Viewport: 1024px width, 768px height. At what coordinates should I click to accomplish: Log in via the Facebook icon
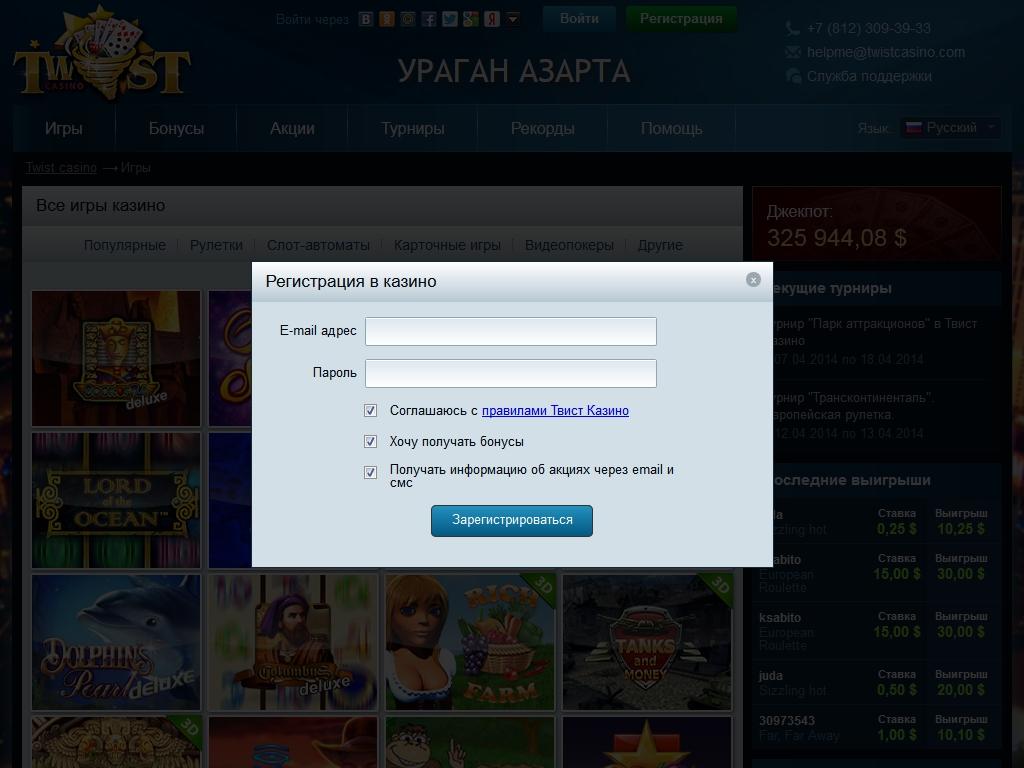pyautogui.click(x=429, y=19)
